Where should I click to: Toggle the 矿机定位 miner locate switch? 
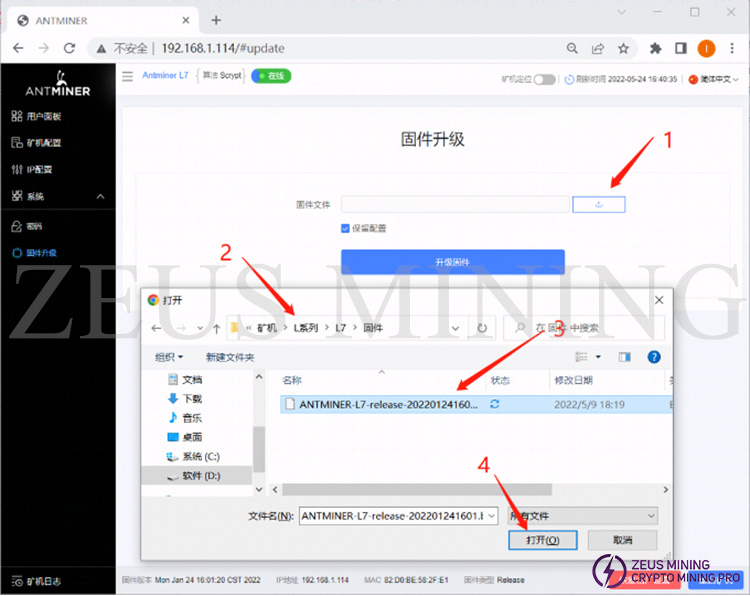click(544, 79)
